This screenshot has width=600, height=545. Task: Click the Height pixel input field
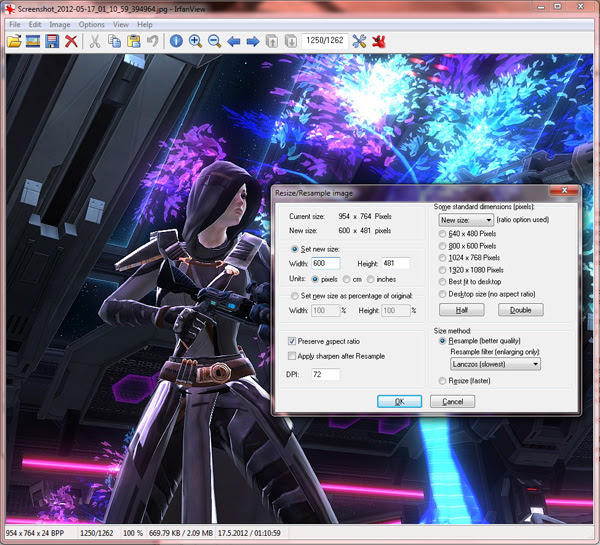(x=396, y=263)
